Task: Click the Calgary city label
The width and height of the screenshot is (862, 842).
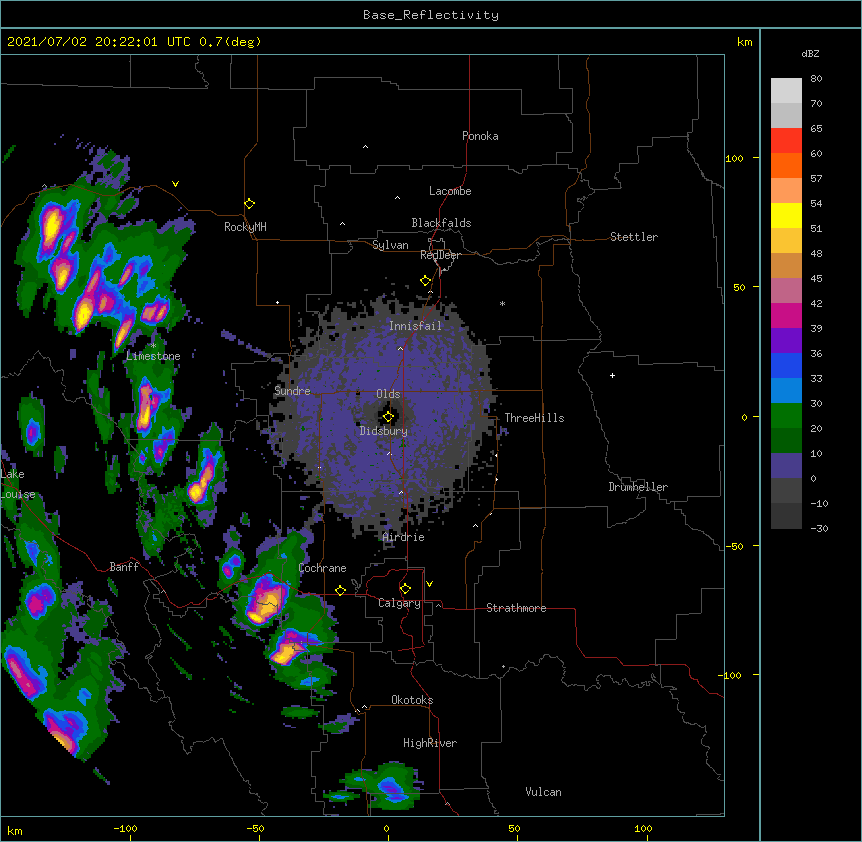Action: (400, 603)
